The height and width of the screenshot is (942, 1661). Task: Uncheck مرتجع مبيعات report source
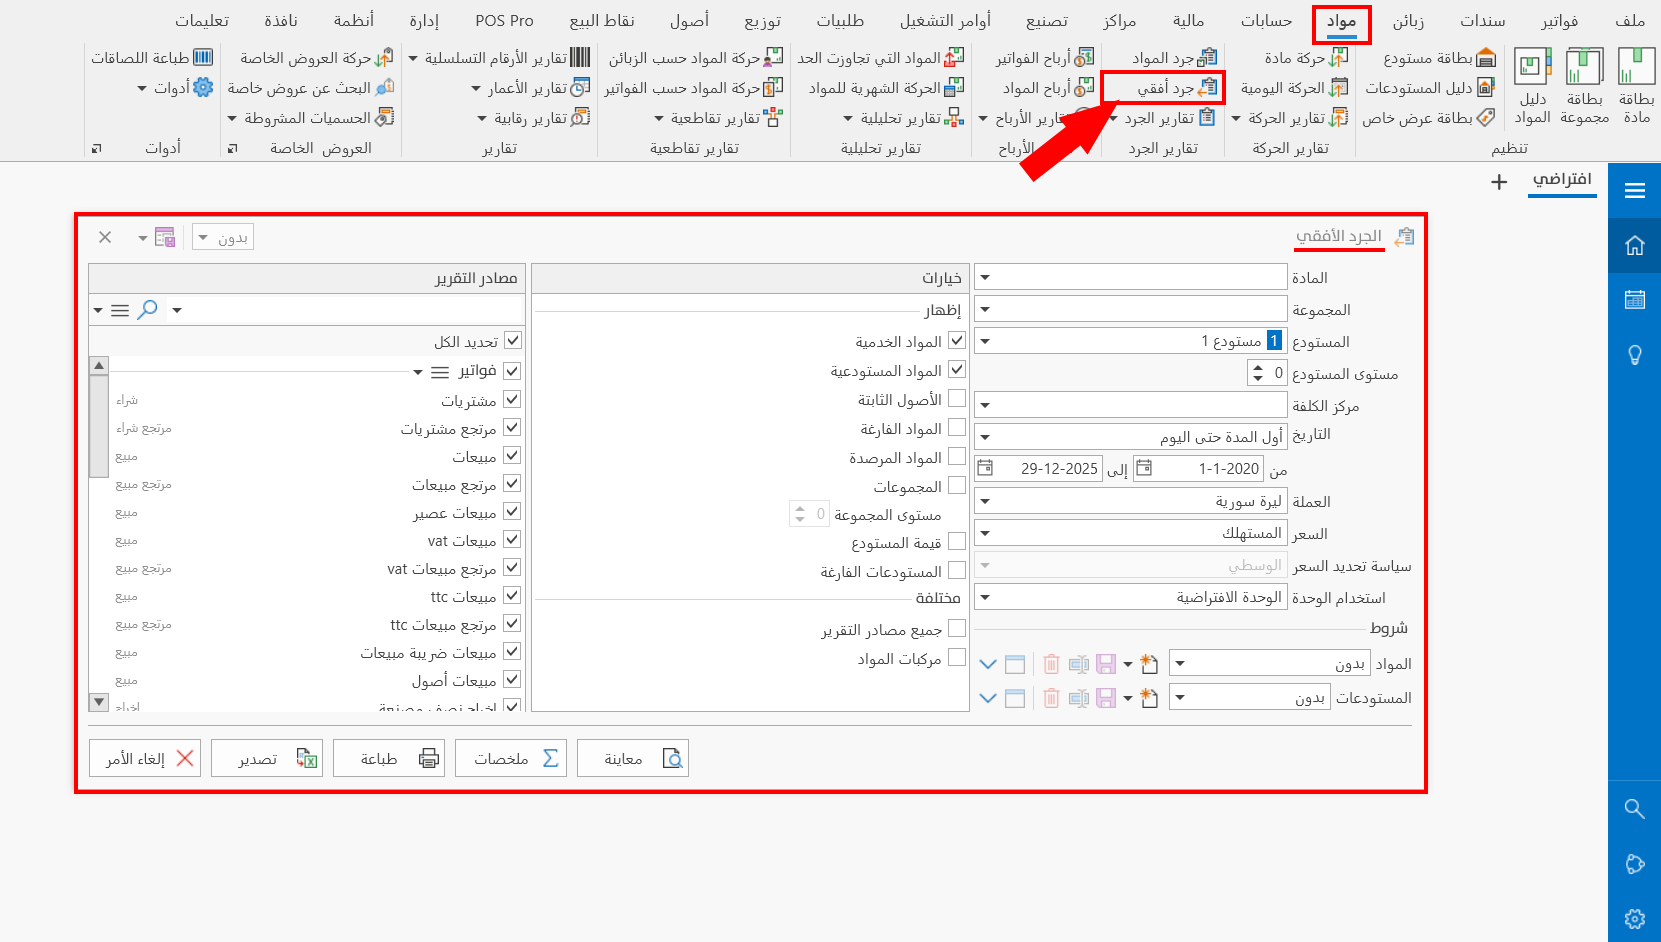pyautogui.click(x=511, y=483)
